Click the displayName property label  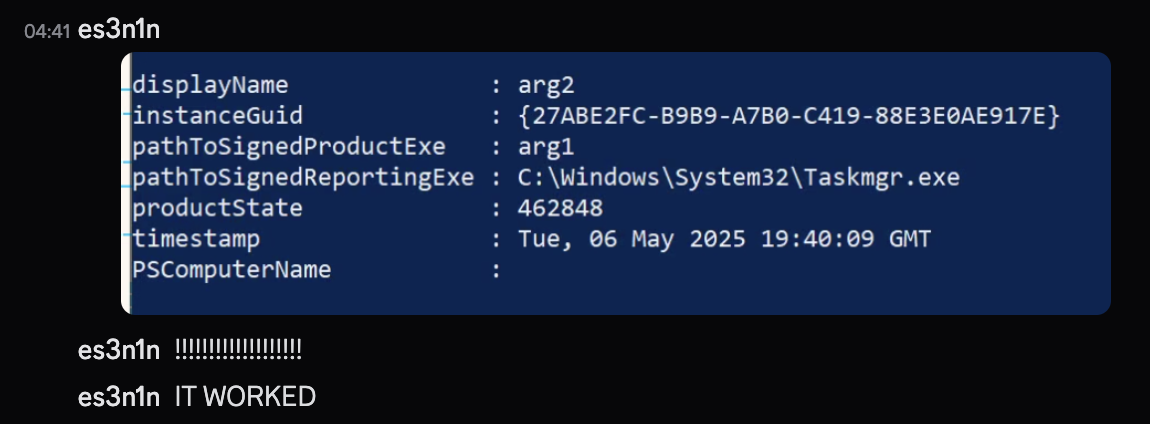click(210, 85)
